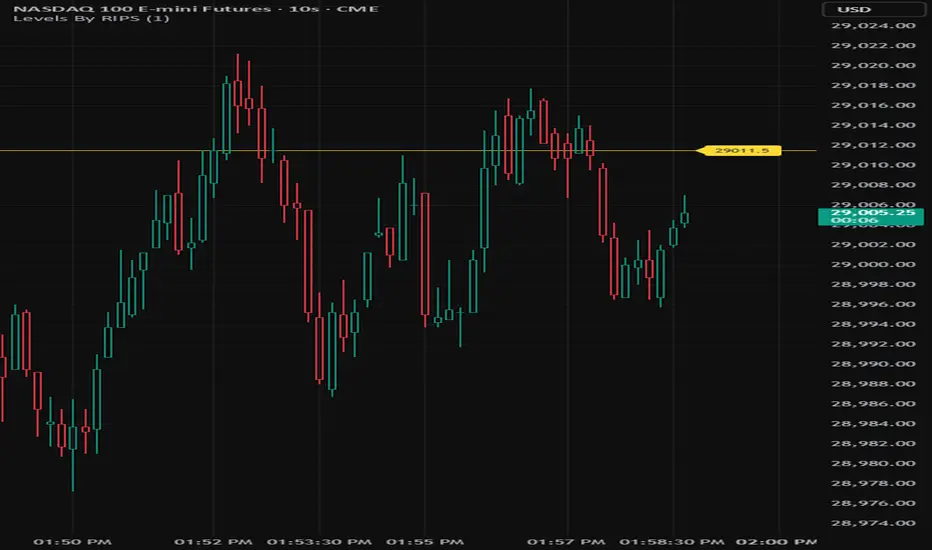Click the 01:50 PM time axis label
Viewport: 932px width, 550px height.
tap(73, 542)
